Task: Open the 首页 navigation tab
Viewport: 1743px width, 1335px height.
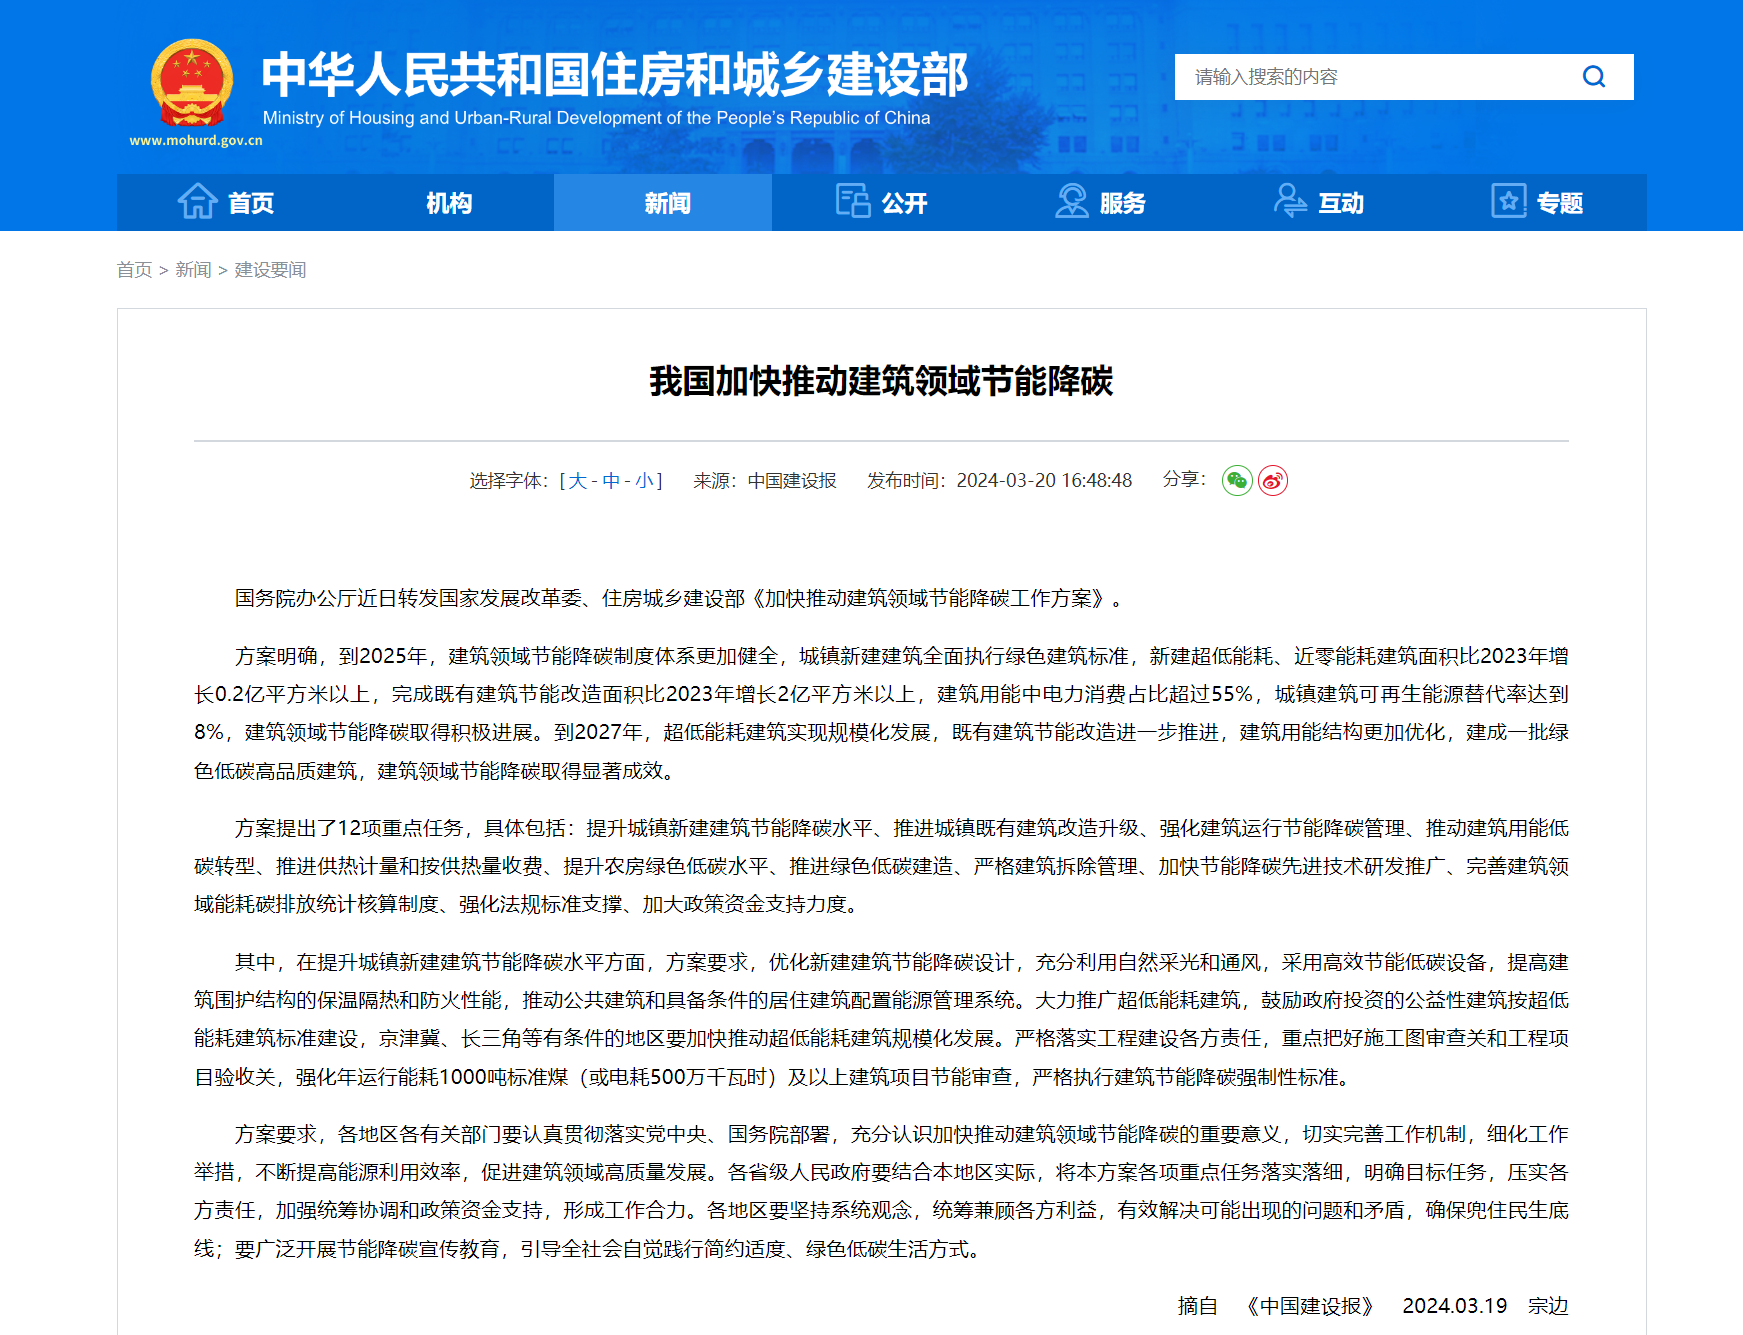Action: click(x=226, y=203)
